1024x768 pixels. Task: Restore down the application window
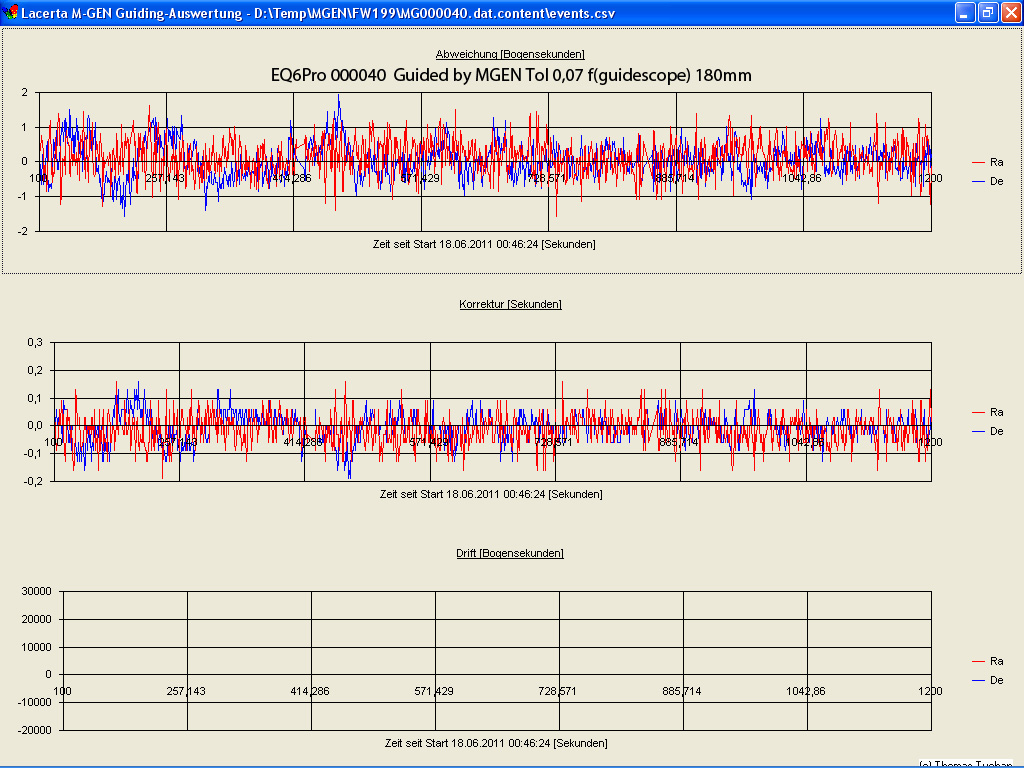[x=987, y=13]
